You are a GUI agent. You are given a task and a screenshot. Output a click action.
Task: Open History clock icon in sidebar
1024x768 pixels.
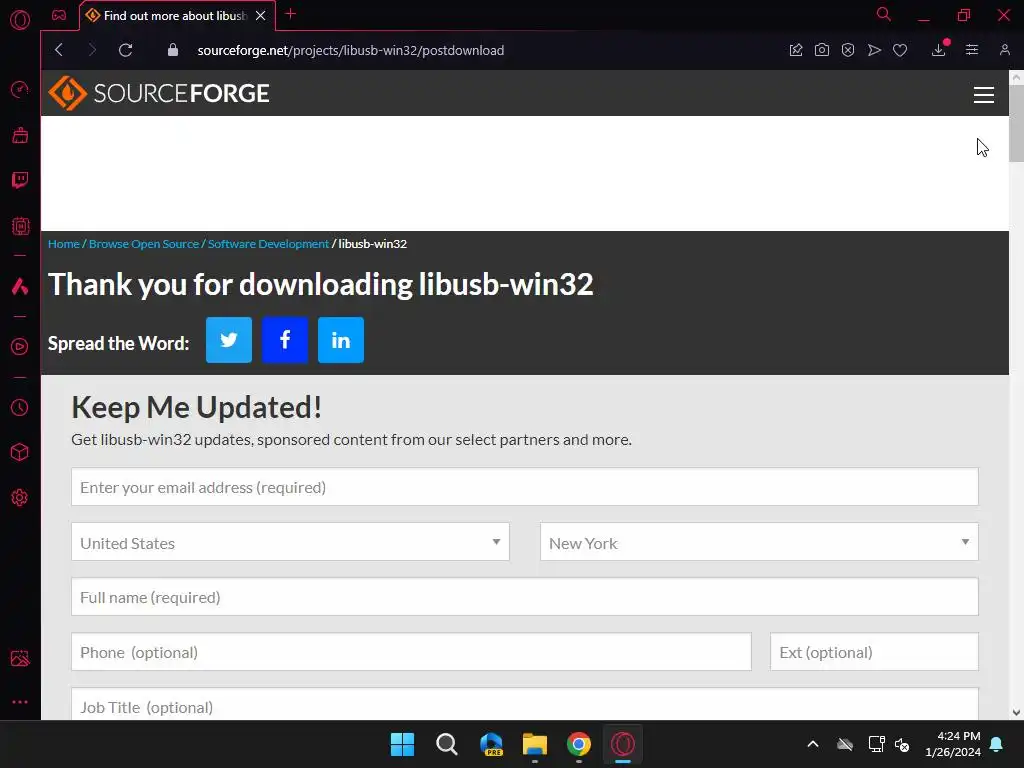point(20,408)
